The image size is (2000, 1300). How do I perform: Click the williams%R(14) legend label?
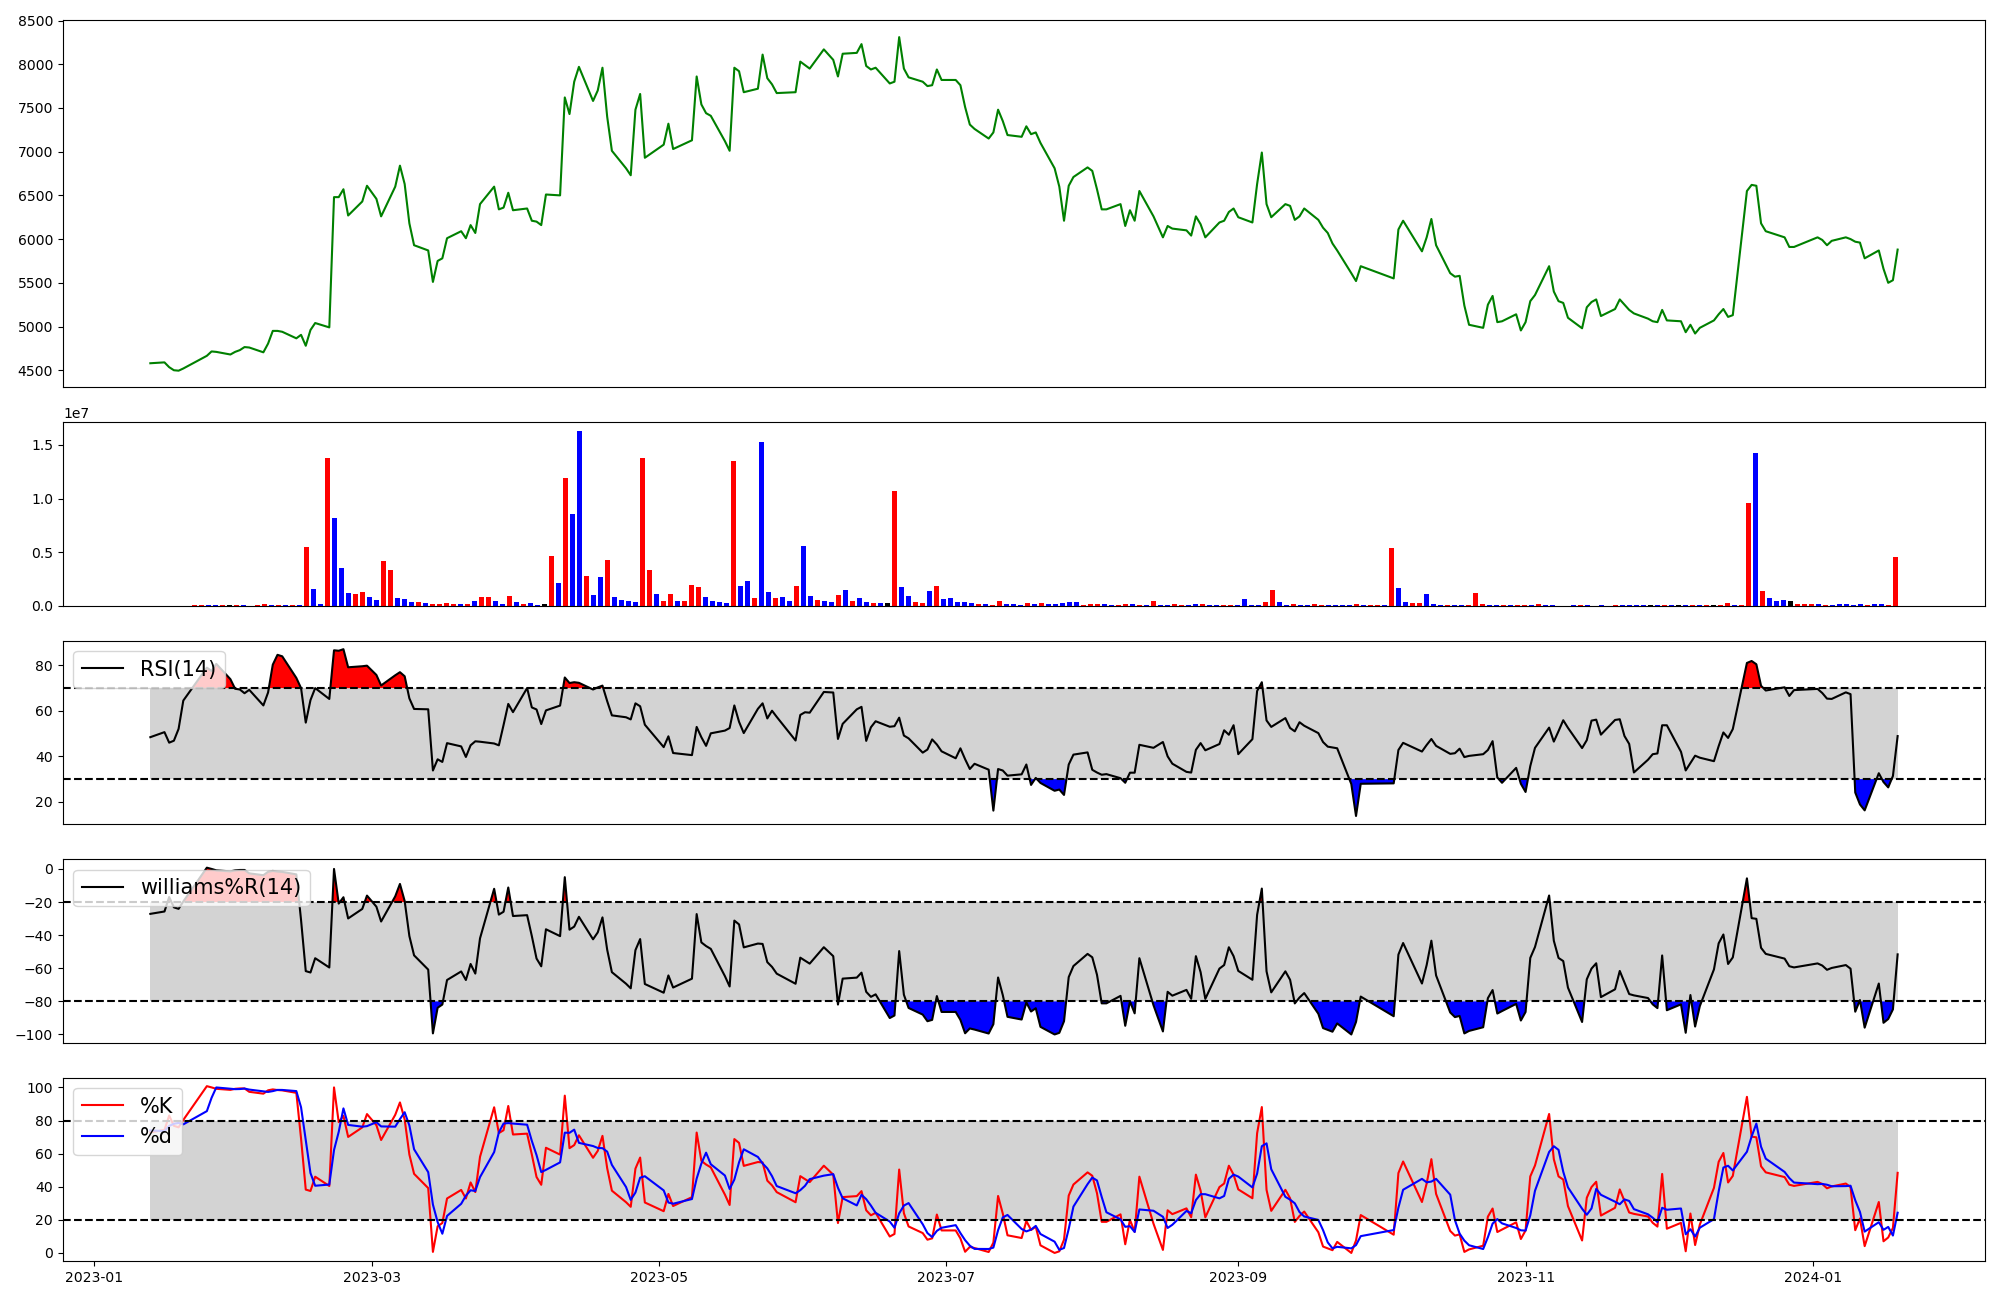point(220,887)
